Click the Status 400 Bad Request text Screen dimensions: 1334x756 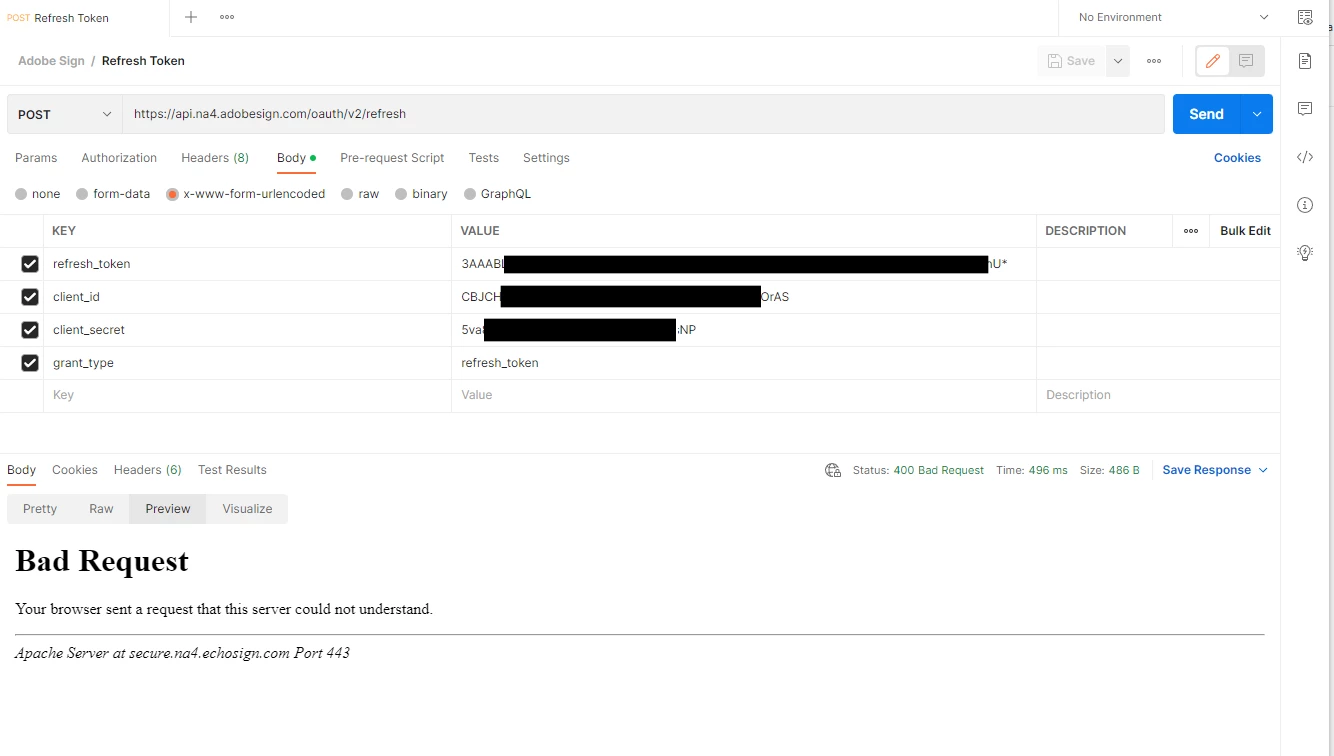pyautogui.click(x=918, y=470)
